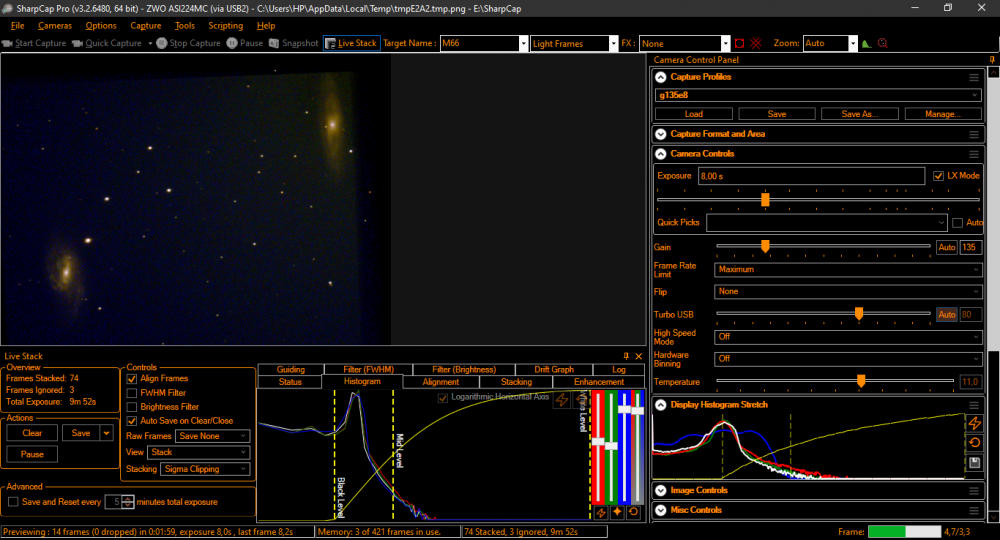
Task: Click the live stack histogram auto-stretch lightning icon
Action: click(561, 400)
